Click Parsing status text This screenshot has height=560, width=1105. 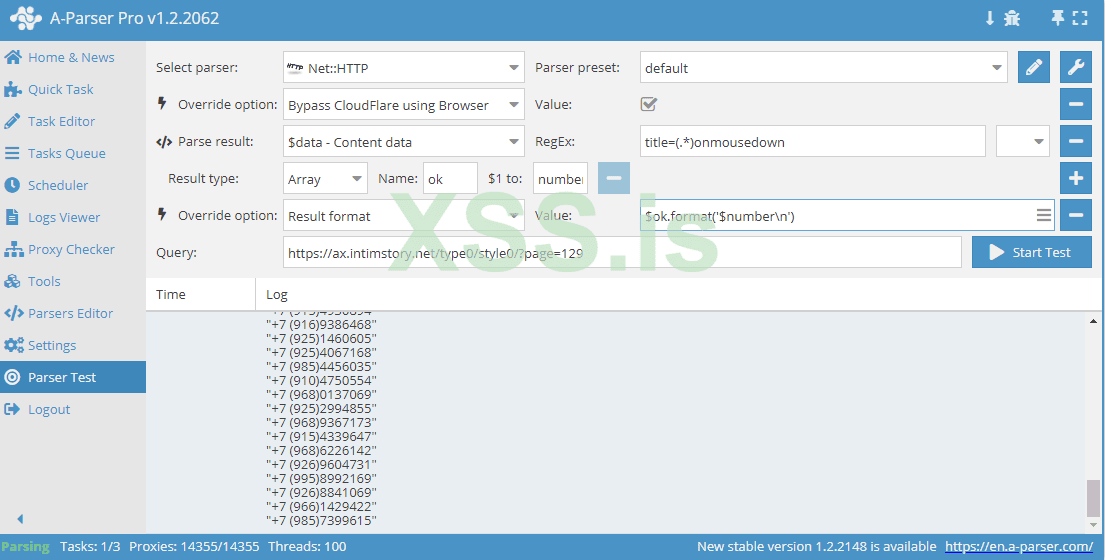(x=25, y=547)
